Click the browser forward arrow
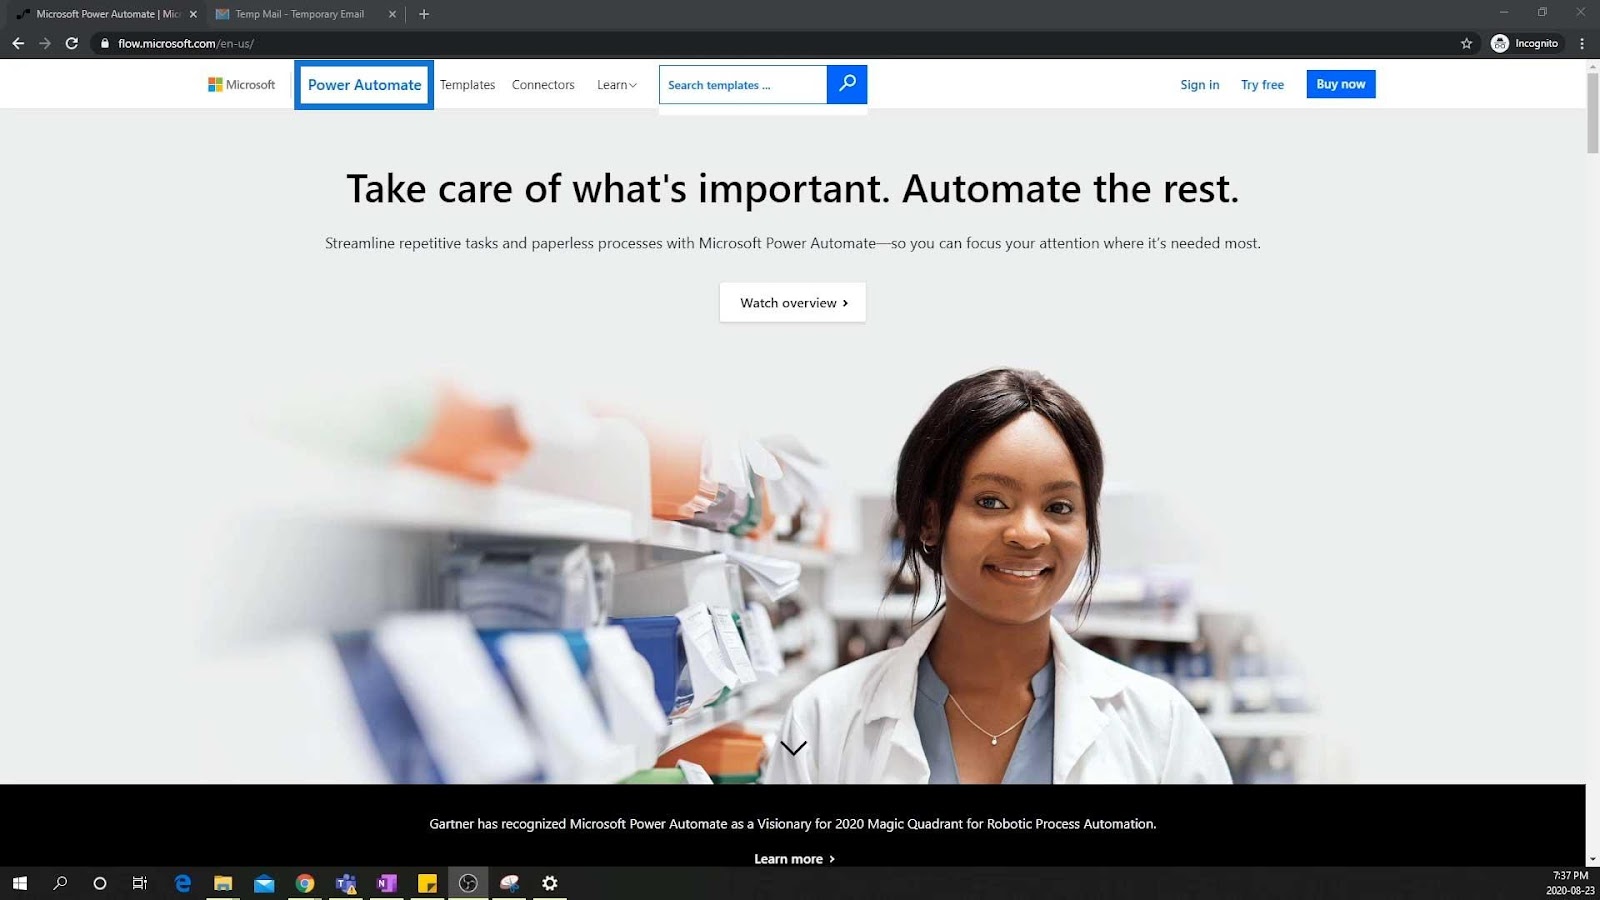This screenshot has width=1600, height=900. (x=45, y=43)
